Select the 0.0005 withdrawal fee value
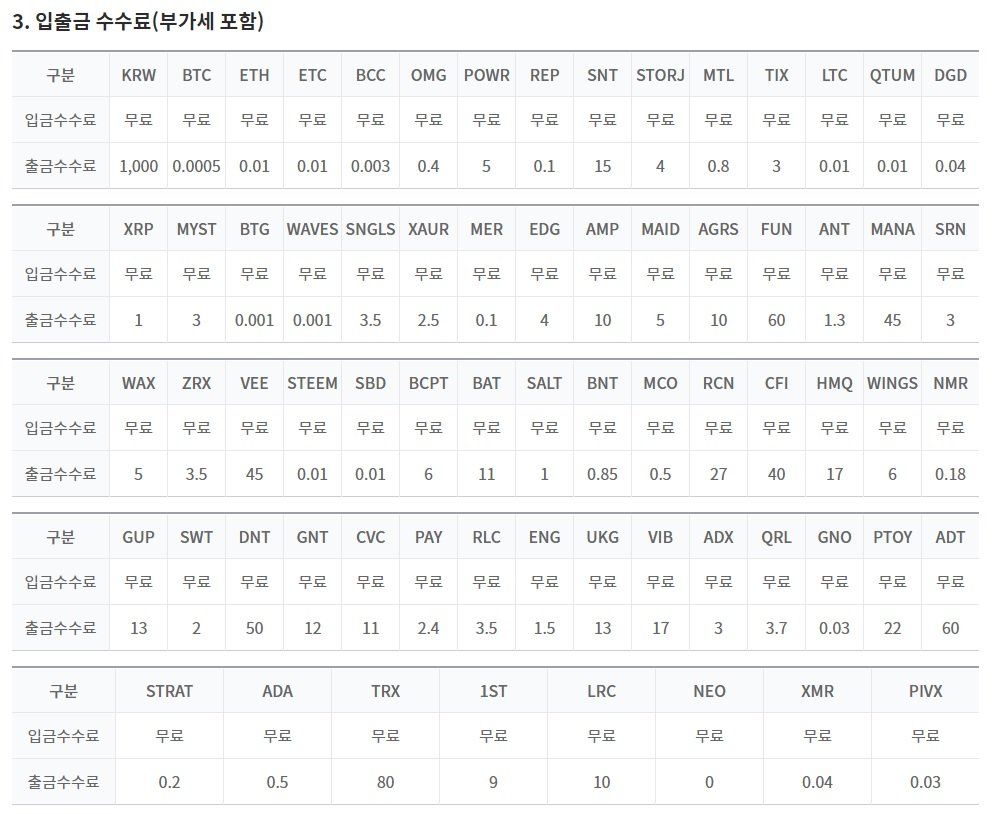The width and height of the screenshot is (992, 814). [196, 166]
